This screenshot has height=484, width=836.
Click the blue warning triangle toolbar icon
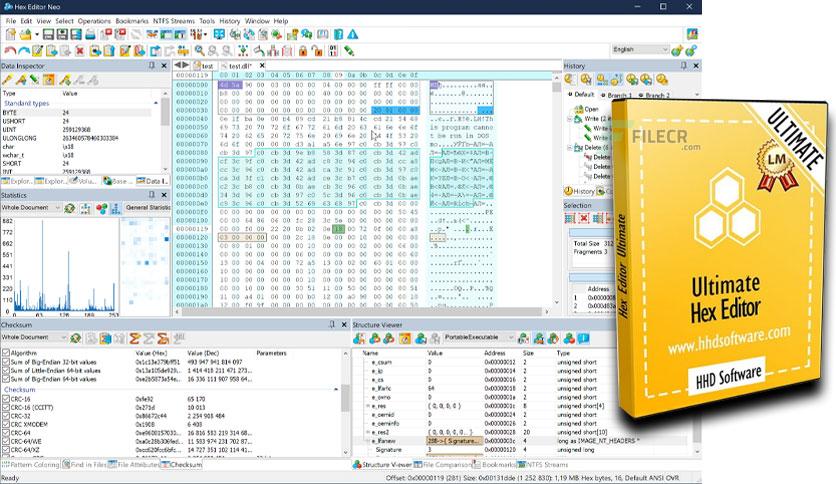352,35
